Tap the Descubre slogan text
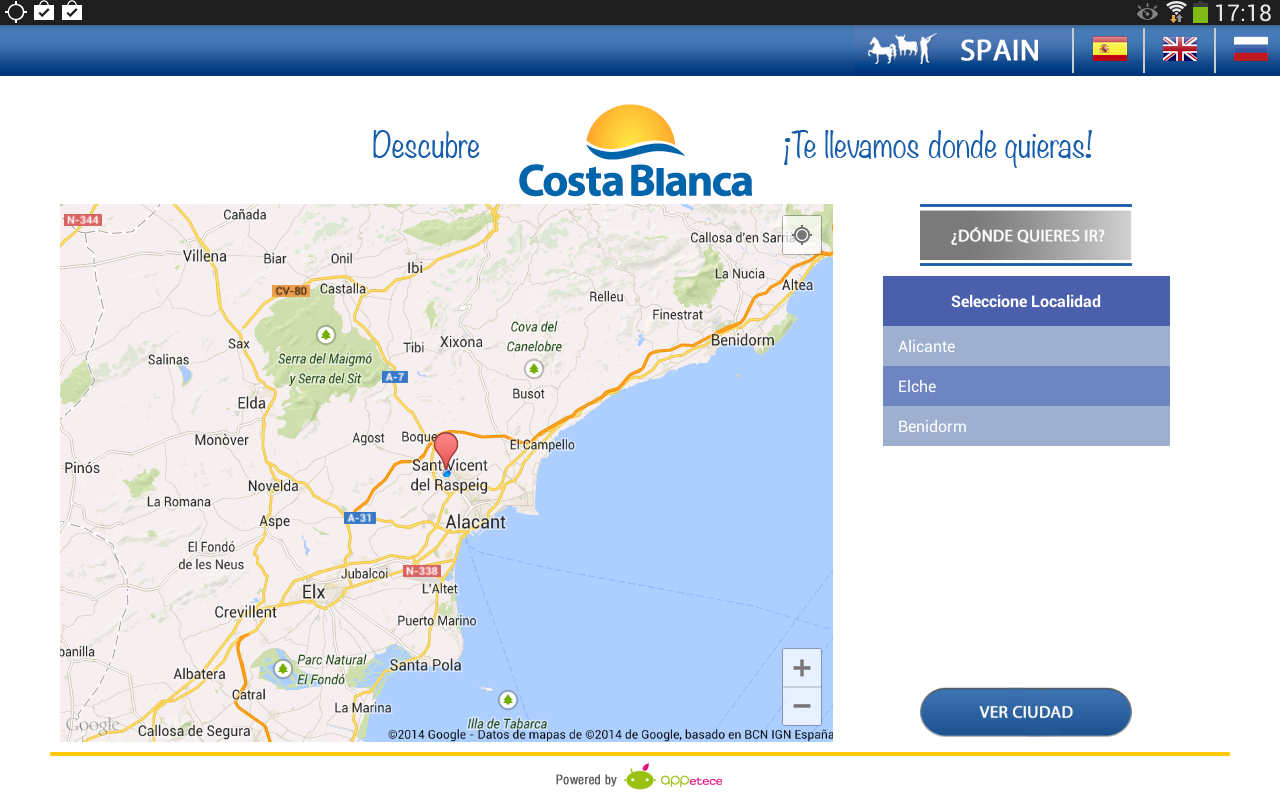This screenshot has width=1280, height=800. tap(426, 146)
